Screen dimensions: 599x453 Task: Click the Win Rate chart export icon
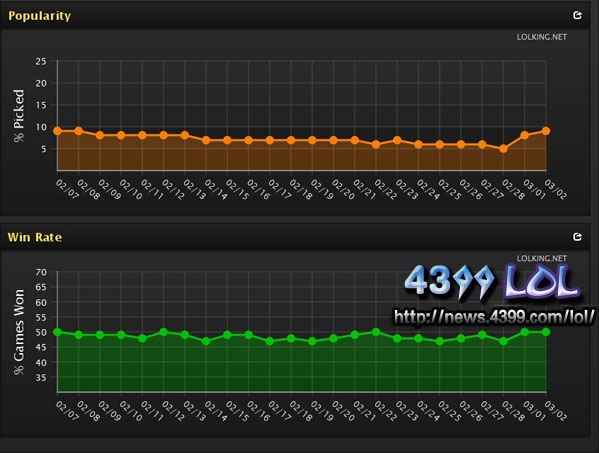[577, 237]
